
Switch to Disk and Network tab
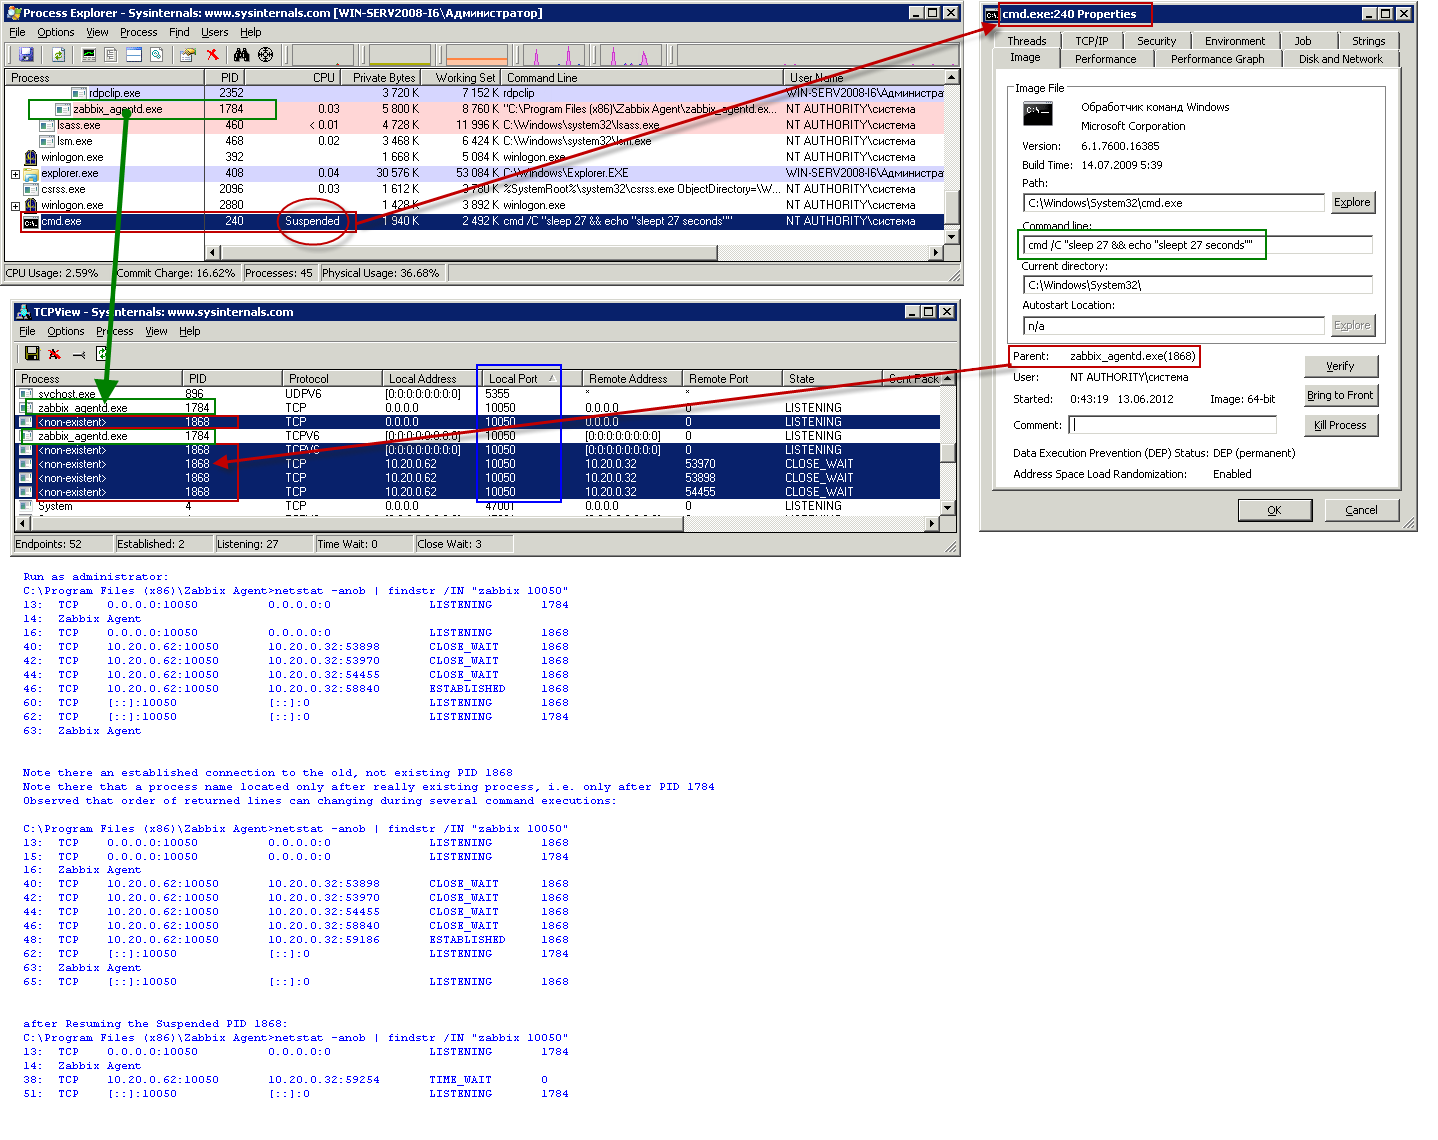(1340, 59)
